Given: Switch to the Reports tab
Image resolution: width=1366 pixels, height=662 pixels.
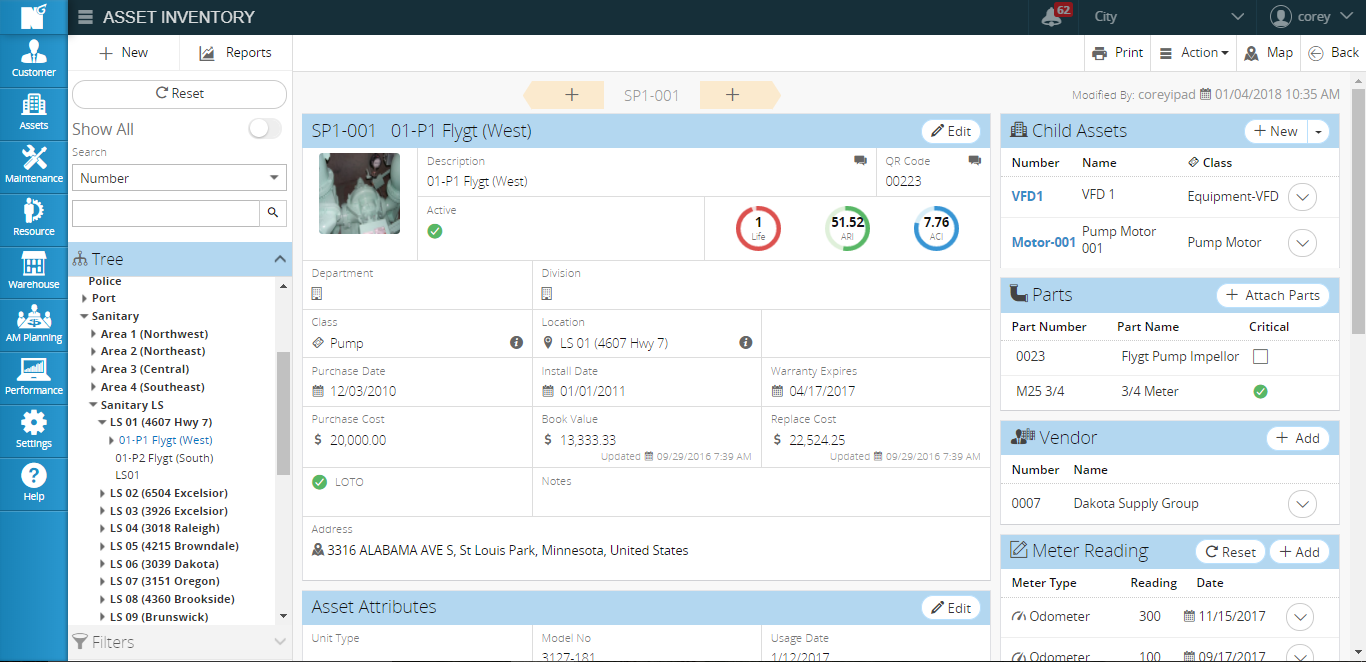Looking at the screenshot, I should tap(235, 52).
